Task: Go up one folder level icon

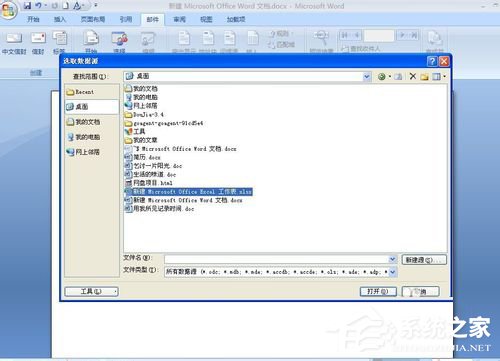Action: [x=398, y=77]
